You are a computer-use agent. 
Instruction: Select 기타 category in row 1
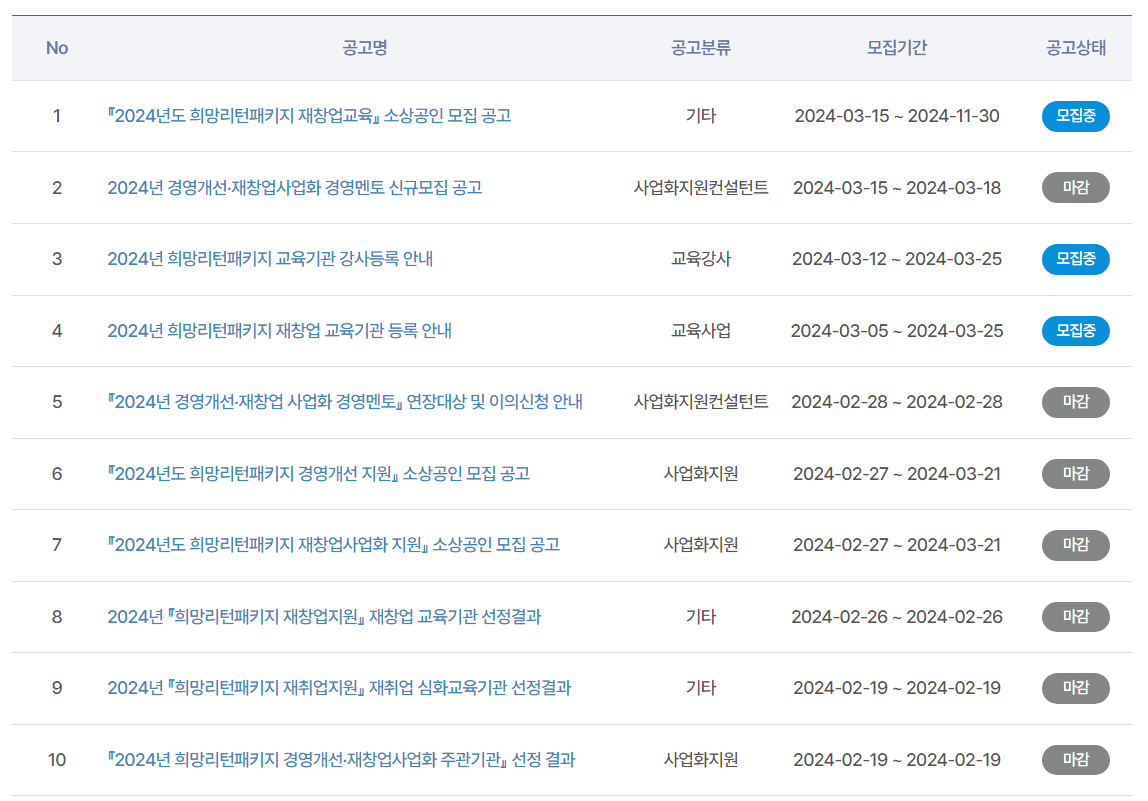pos(701,116)
